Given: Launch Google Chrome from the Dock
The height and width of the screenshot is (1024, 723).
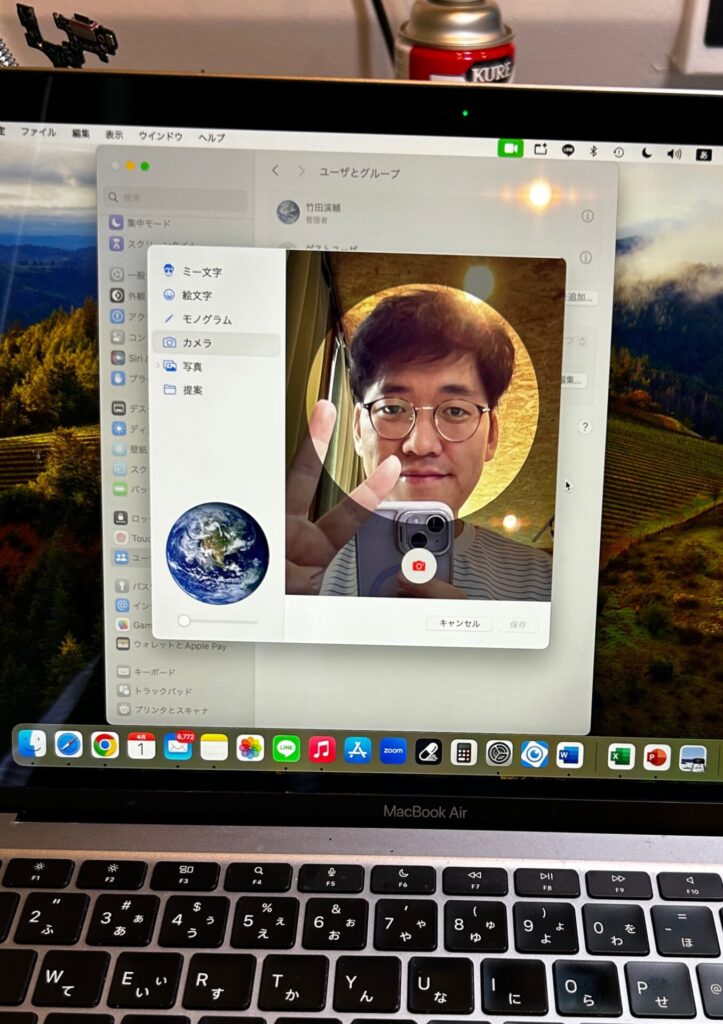Looking at the screenshot, I should point(104,745).
